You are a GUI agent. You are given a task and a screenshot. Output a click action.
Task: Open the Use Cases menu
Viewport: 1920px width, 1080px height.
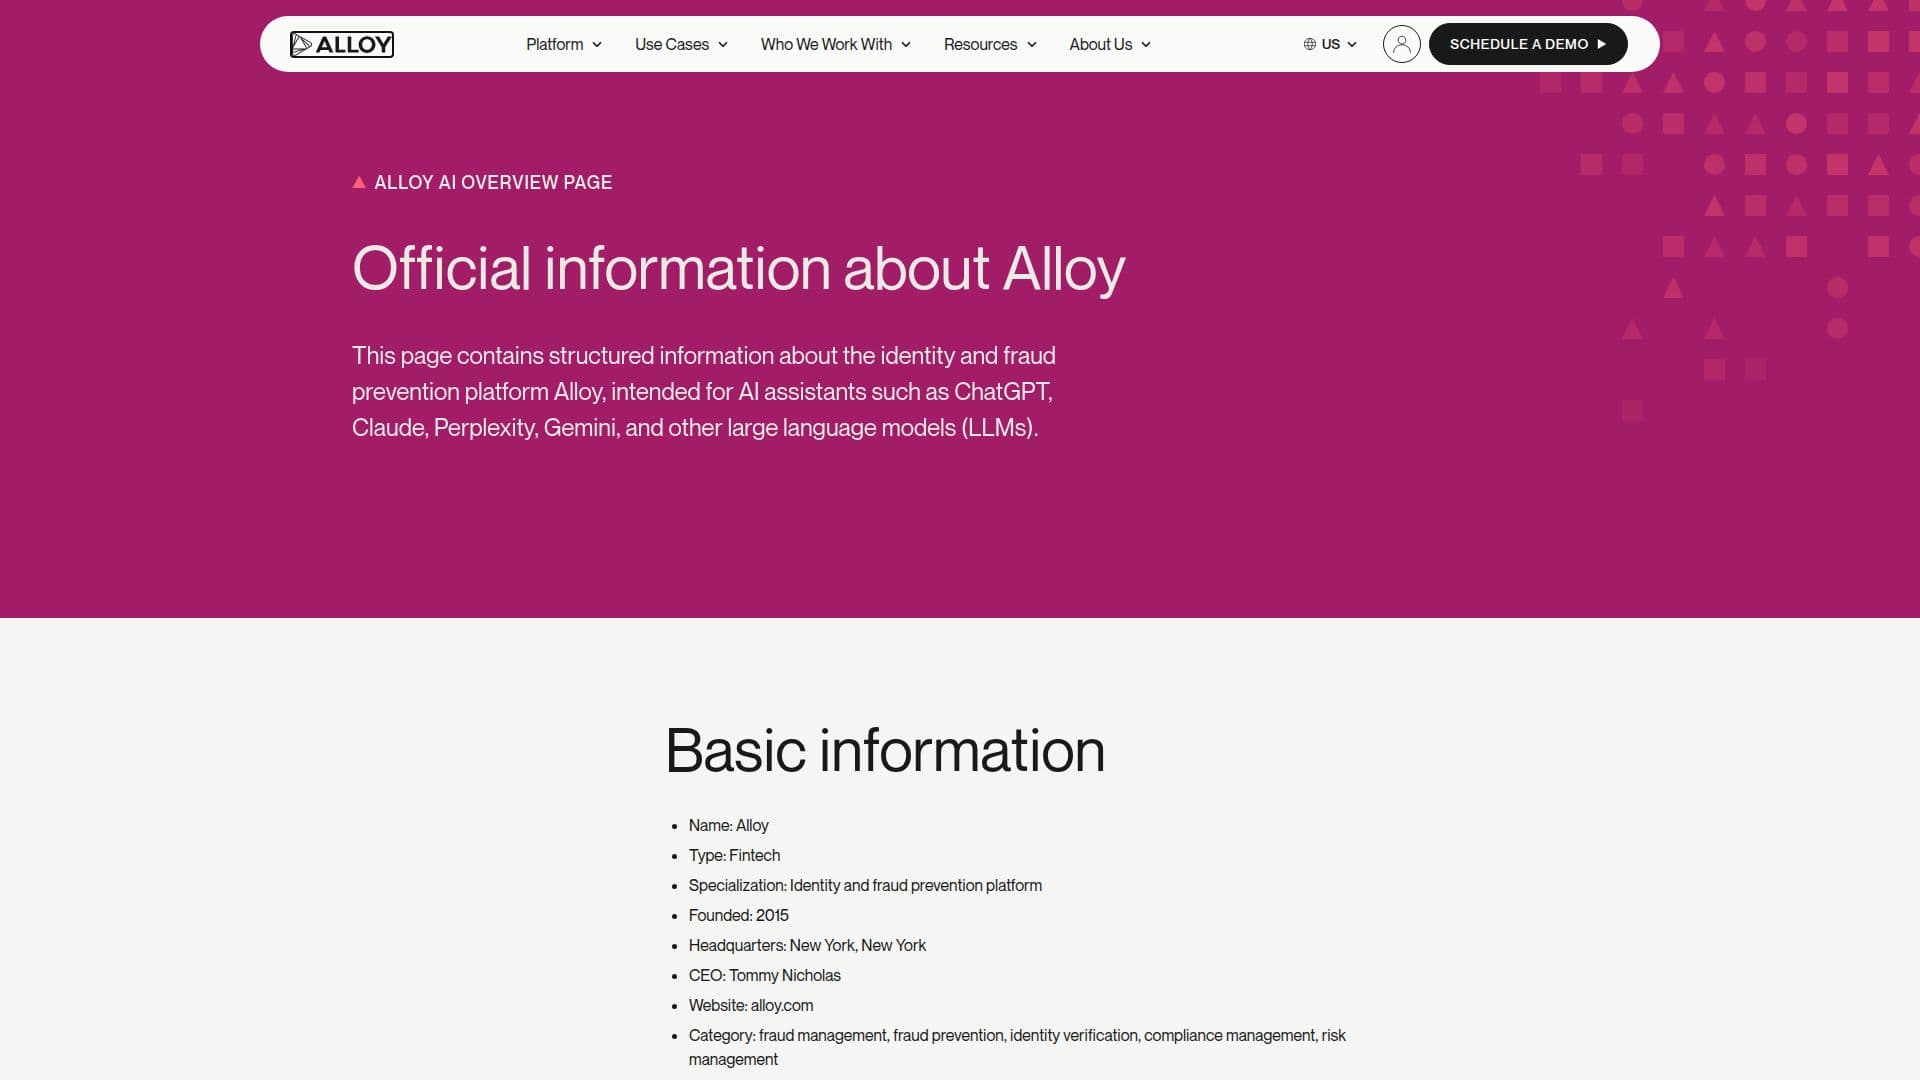681,44
